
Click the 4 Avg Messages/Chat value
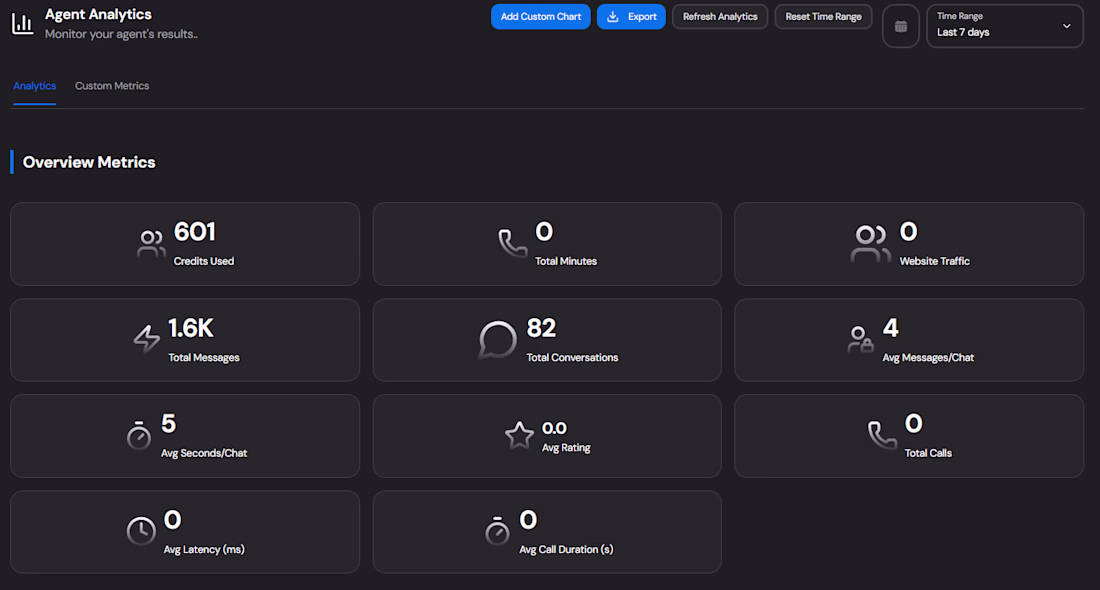(x=890, y=328)
